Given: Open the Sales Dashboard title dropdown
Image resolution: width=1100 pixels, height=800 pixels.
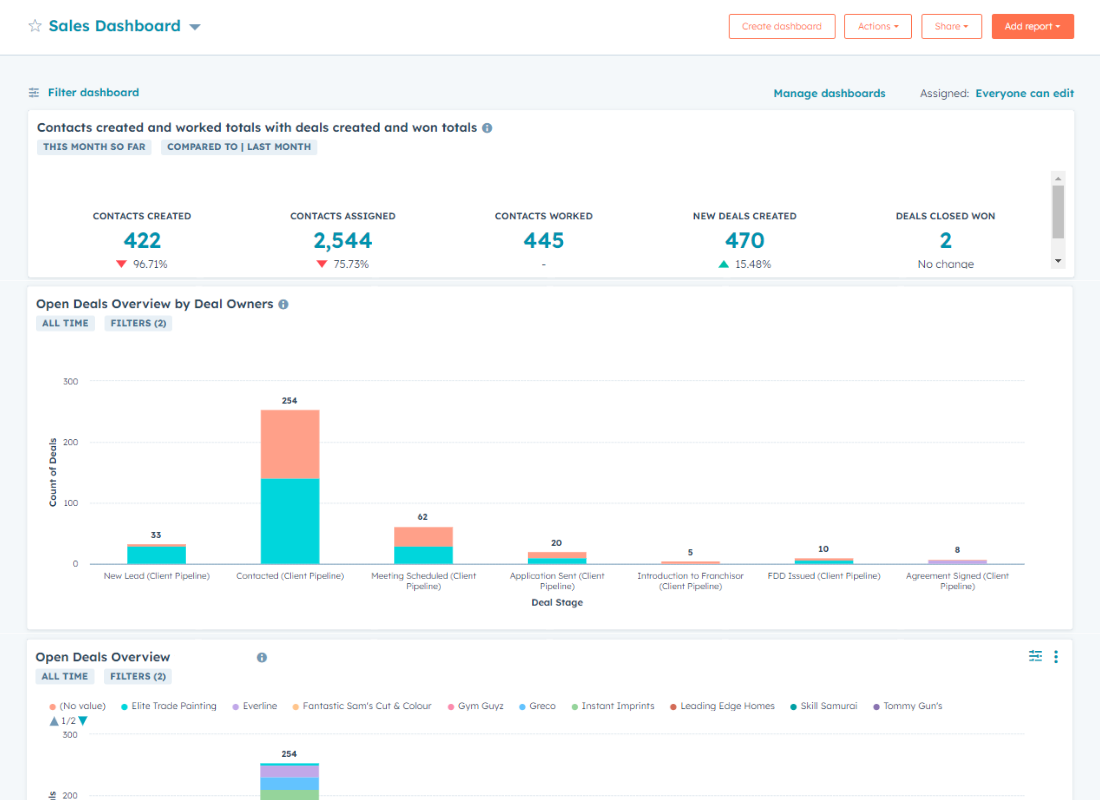Looking at the screenshot, I should (194, 26).
